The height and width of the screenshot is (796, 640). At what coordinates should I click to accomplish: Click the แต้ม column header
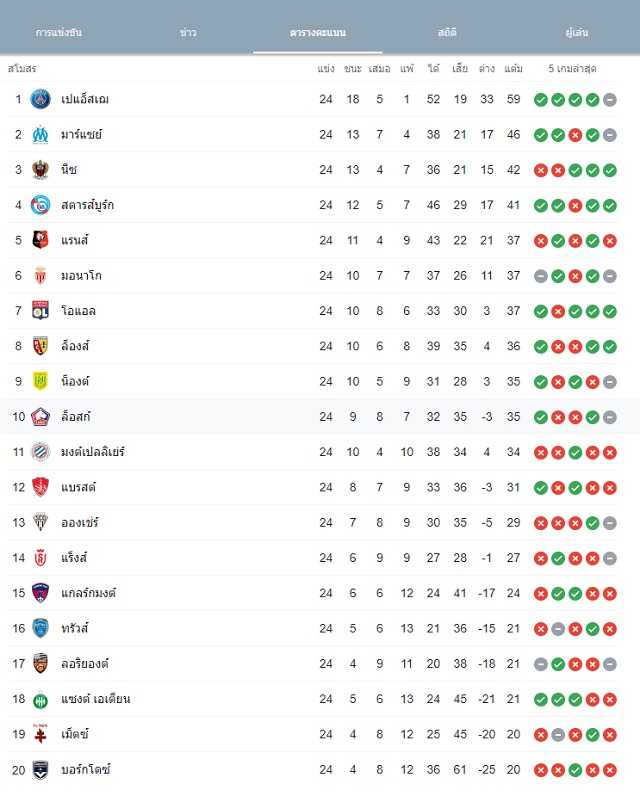(x=514, y=69)
